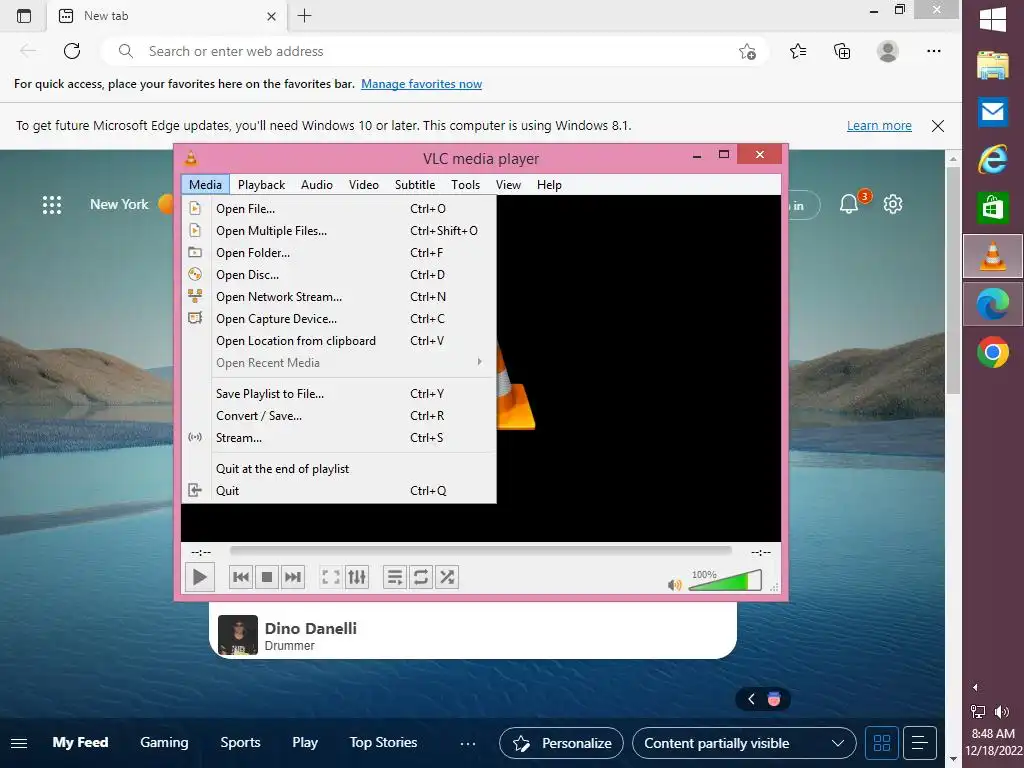1024x768 pixels.
Task: Click Manage favorites now link
Action: pos(421,84)
